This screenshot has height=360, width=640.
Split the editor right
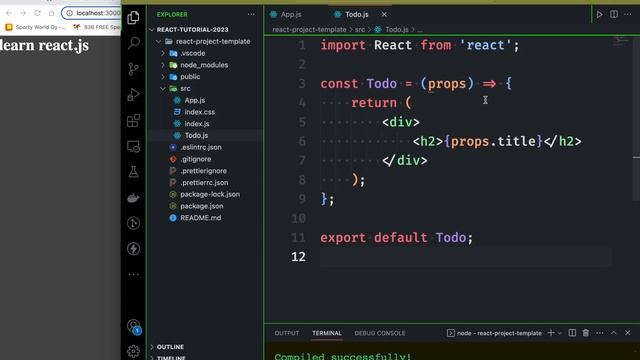tap(614, 14)
